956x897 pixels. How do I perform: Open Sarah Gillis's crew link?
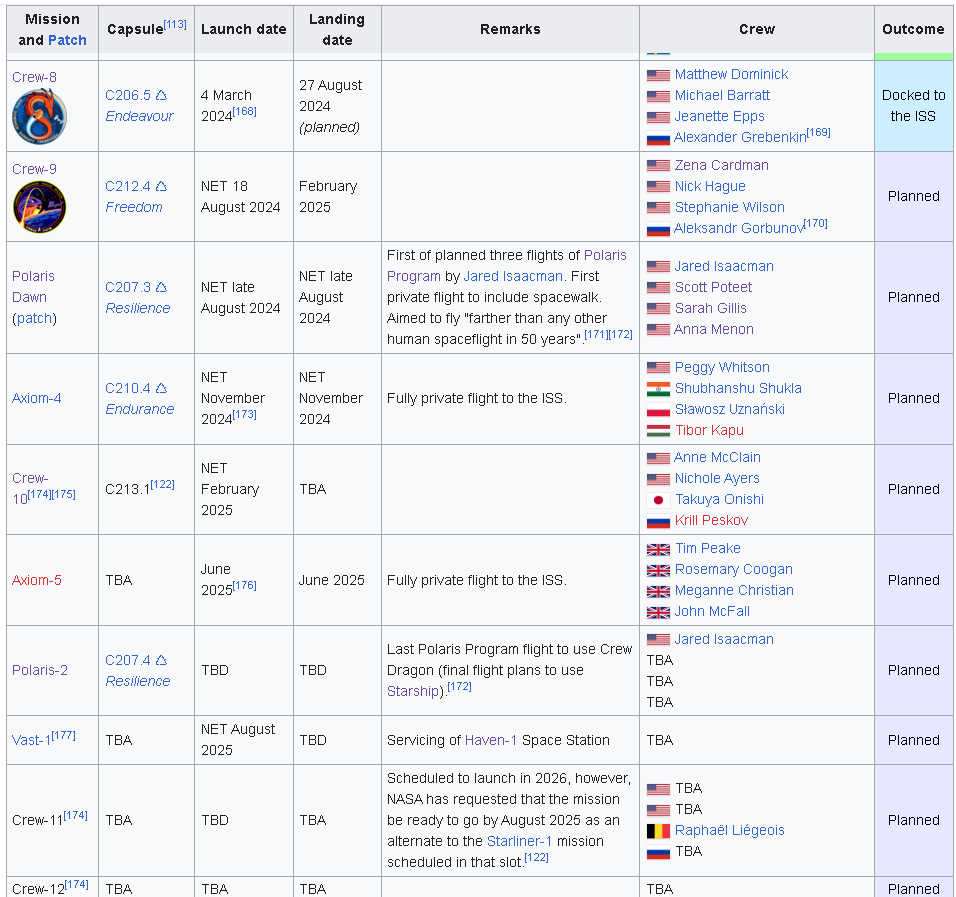tap(710, 308)
